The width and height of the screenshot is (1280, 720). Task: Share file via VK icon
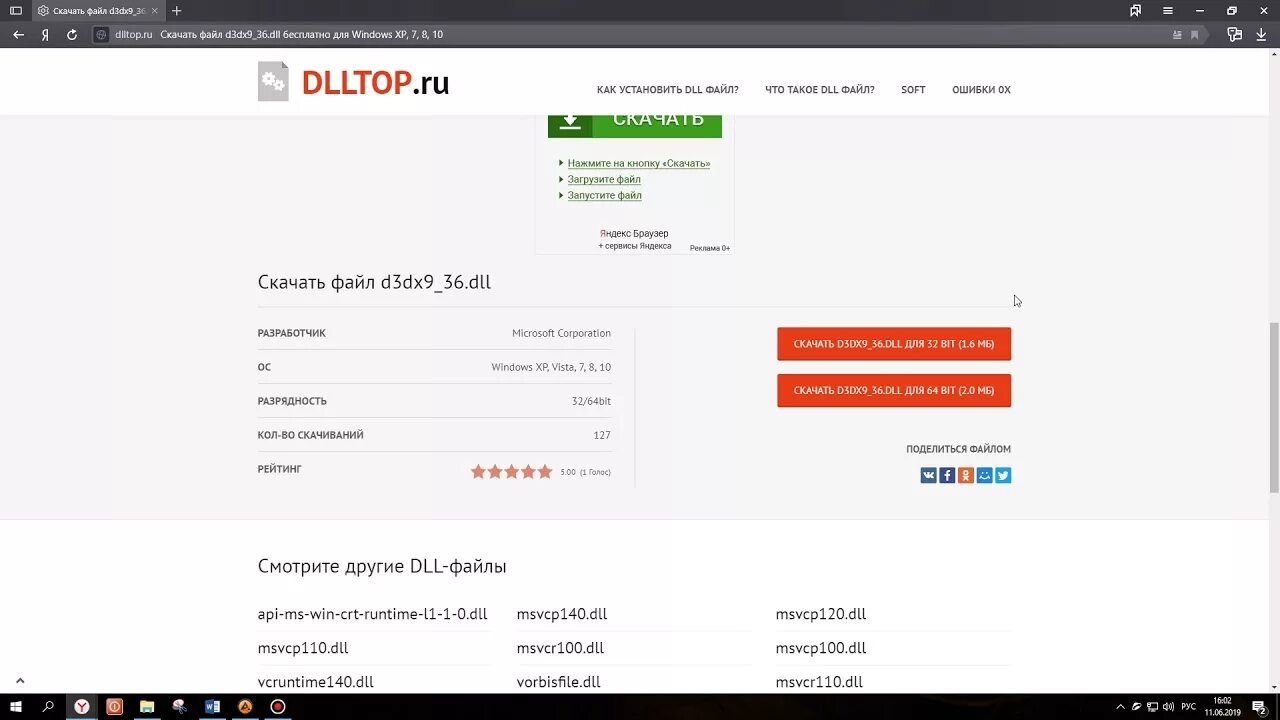pyautogui.click(x=928, y=476)
